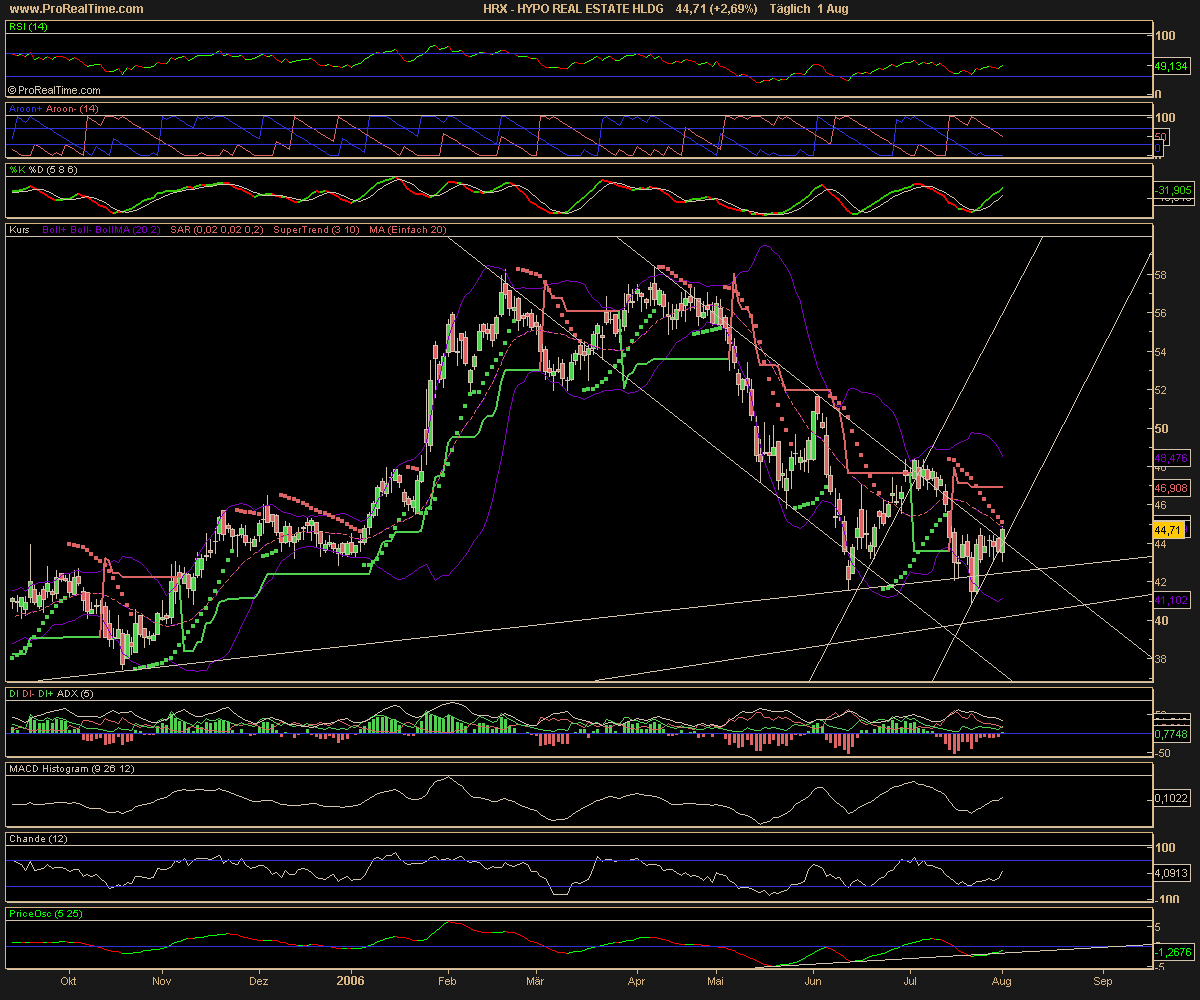Click the Dez month label on time axis
Image resolution: width=1200 pixels, height=1000 pixels.
pyautogui.click(x=258, y=982)
